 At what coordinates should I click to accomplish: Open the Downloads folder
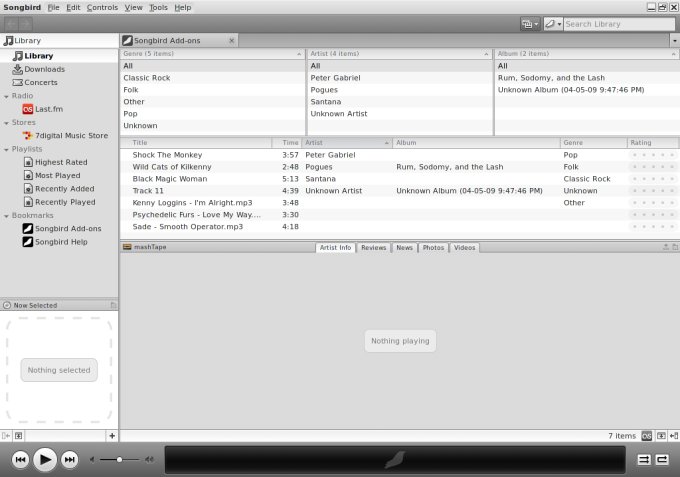pos(45,69)
